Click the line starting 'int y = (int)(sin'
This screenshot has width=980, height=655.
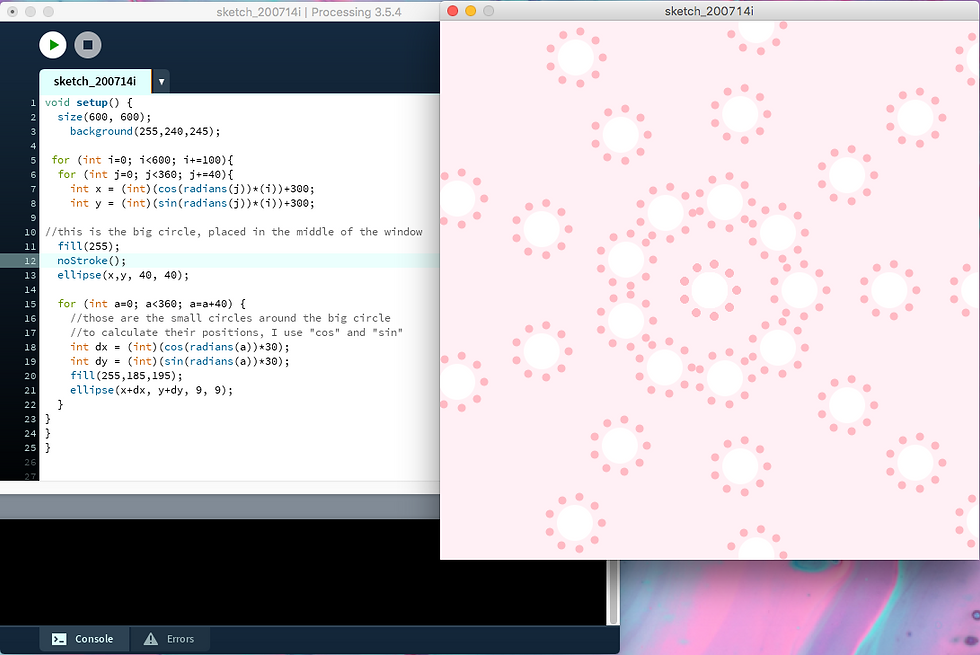pos(192,203)
